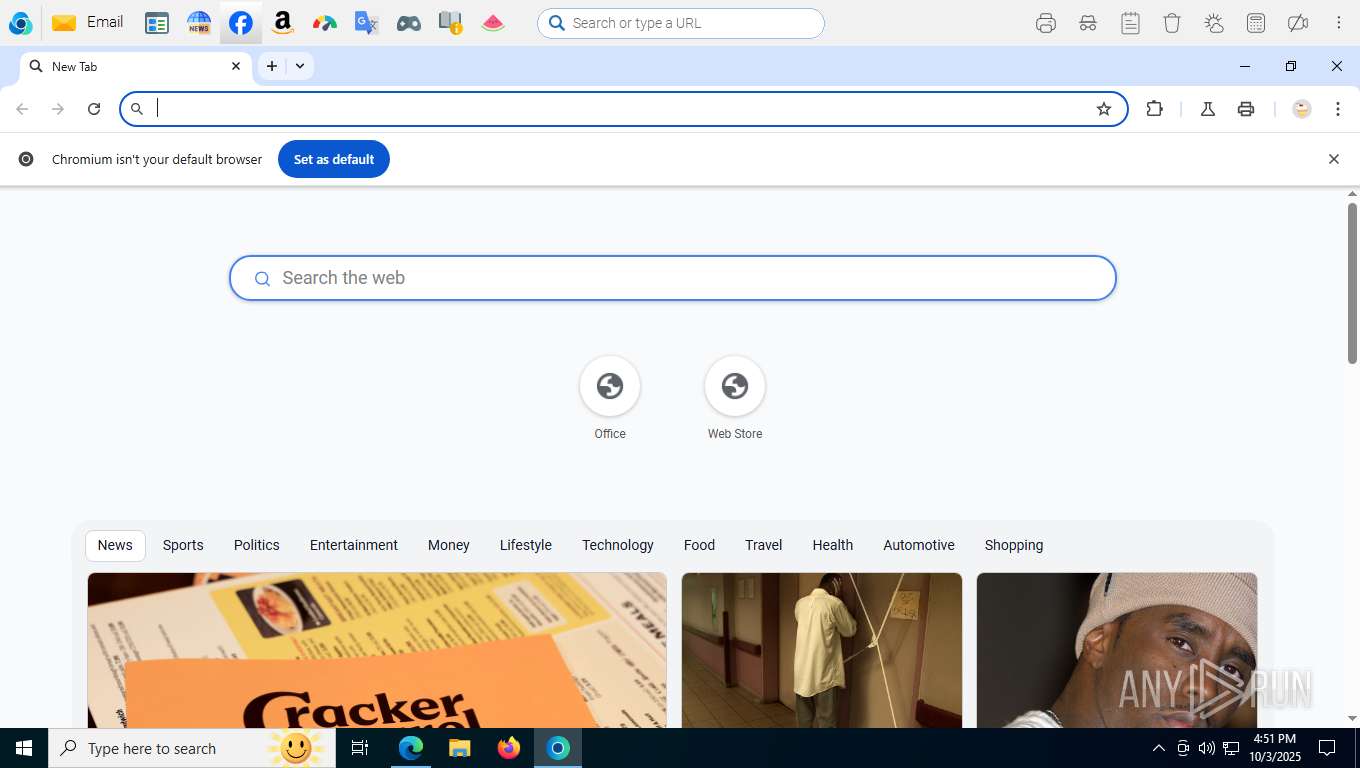
Task: Open top utility bar three-dot menu
Action: pos(1339,23)
